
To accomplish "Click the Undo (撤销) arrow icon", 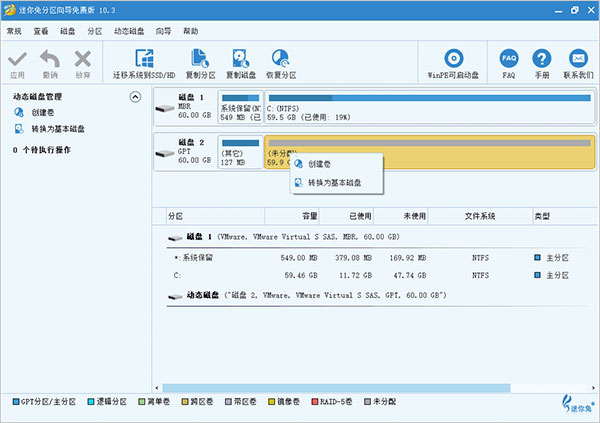I will 50,59.
